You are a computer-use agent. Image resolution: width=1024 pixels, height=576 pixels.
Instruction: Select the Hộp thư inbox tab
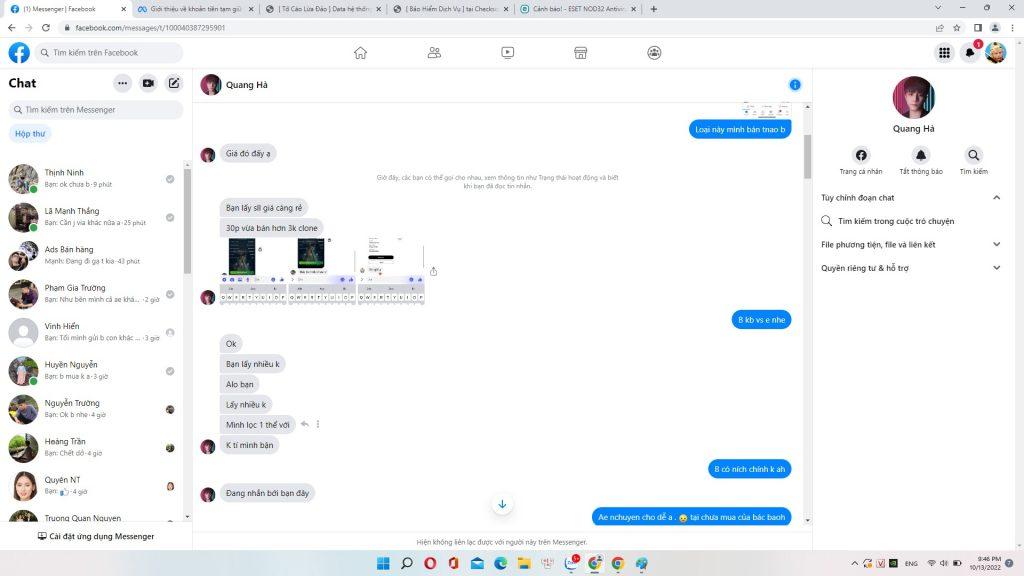coord(30,133)
